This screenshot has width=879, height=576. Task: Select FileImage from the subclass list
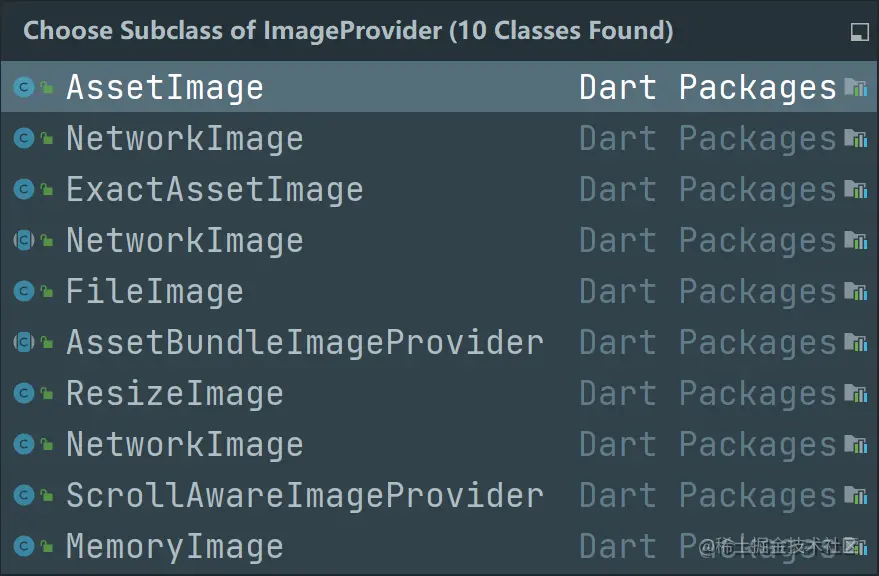click(154, 291)
